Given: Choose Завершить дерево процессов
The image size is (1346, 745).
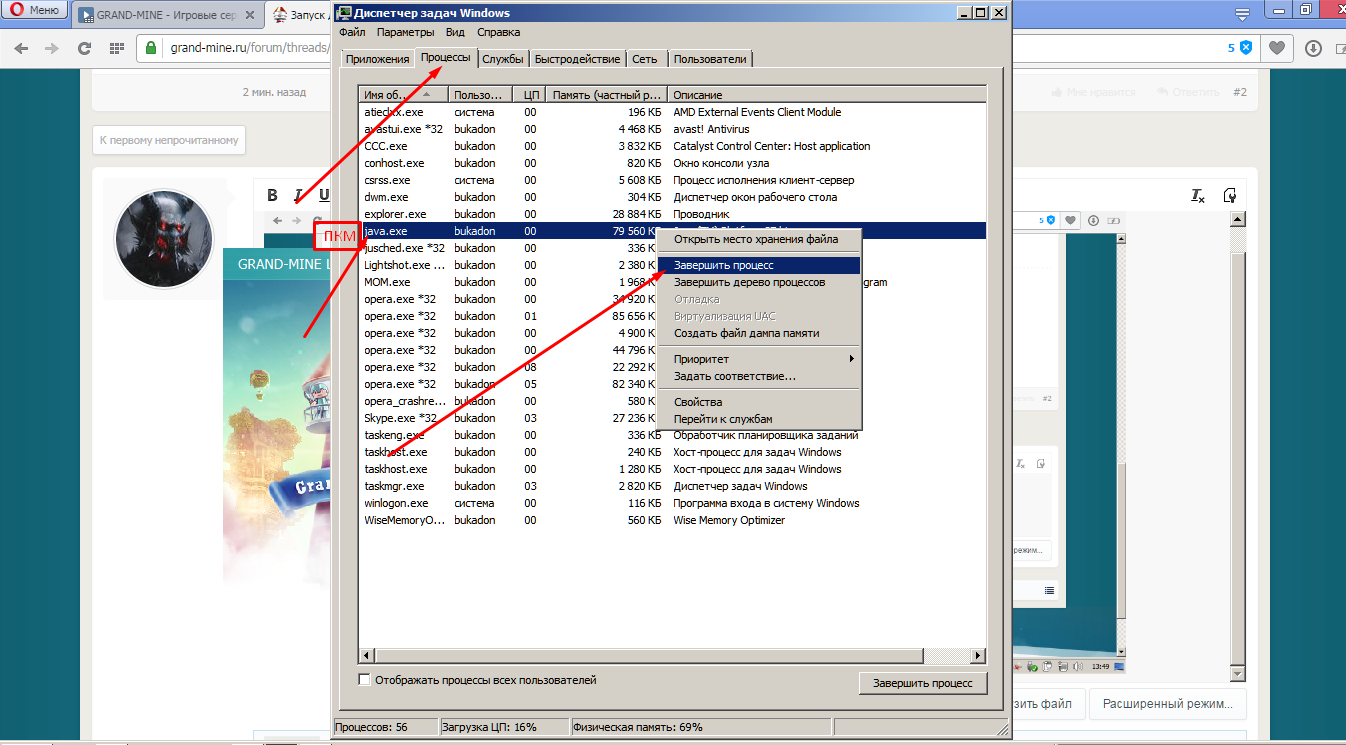Looking at the screenshot, I should (x=760, y=282).
